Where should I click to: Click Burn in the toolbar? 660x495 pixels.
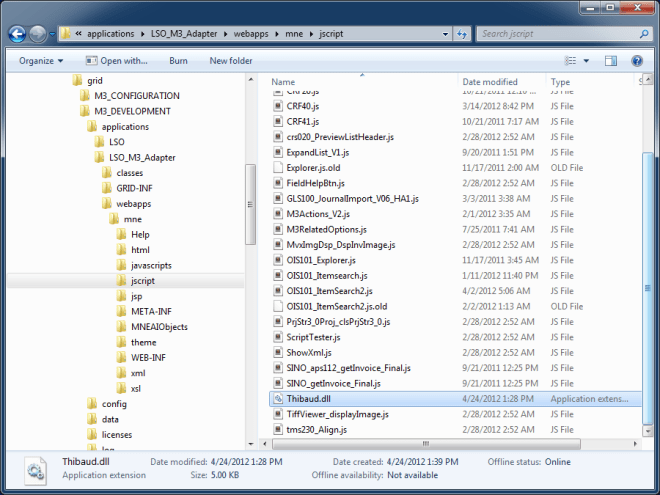coord(178,61)
